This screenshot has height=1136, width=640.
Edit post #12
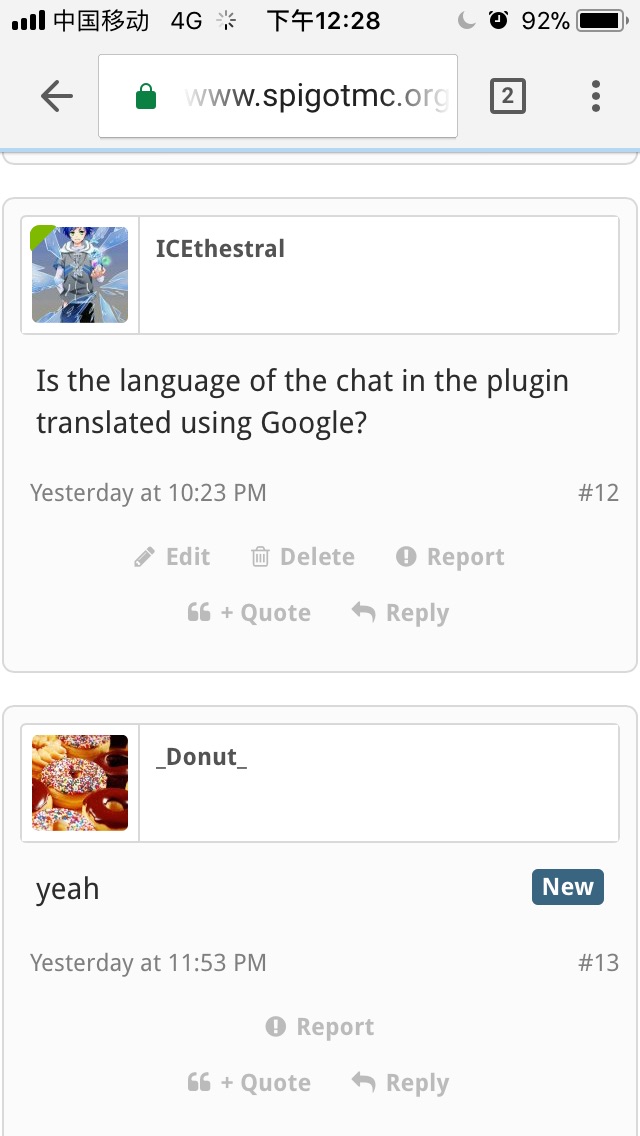173,557
